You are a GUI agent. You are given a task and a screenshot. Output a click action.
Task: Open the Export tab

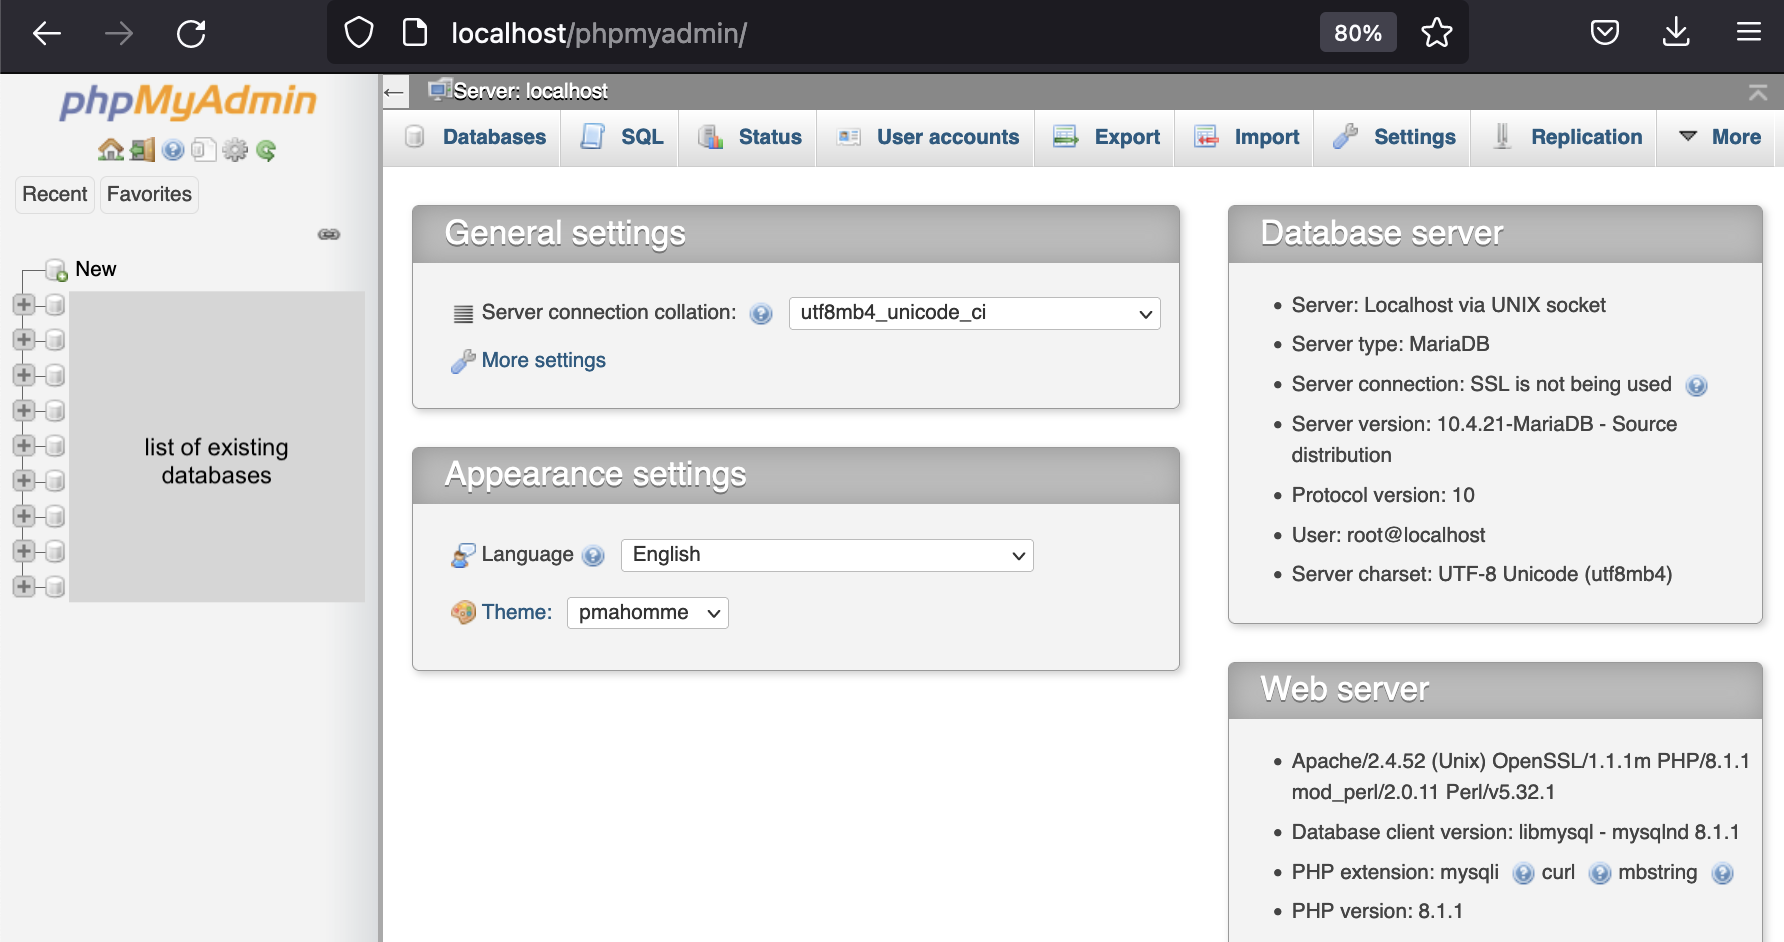click(1106, 137)
